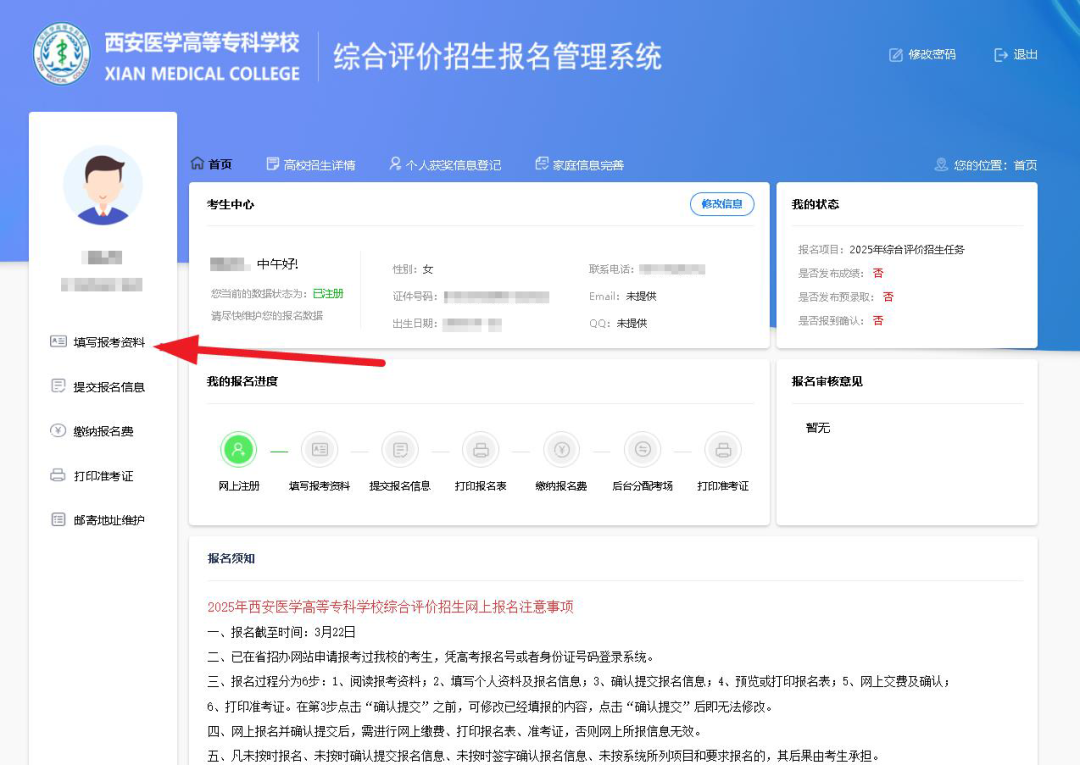
Task: Click the user avatar picture
Action: click(103, 185)
